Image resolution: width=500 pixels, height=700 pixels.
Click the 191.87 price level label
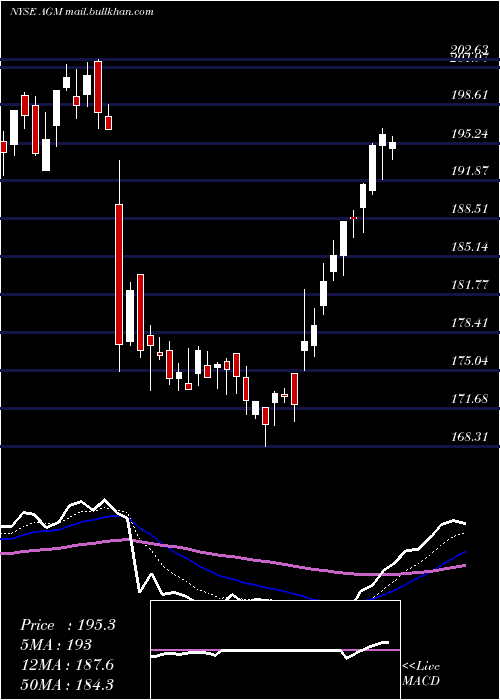[470, 171]
